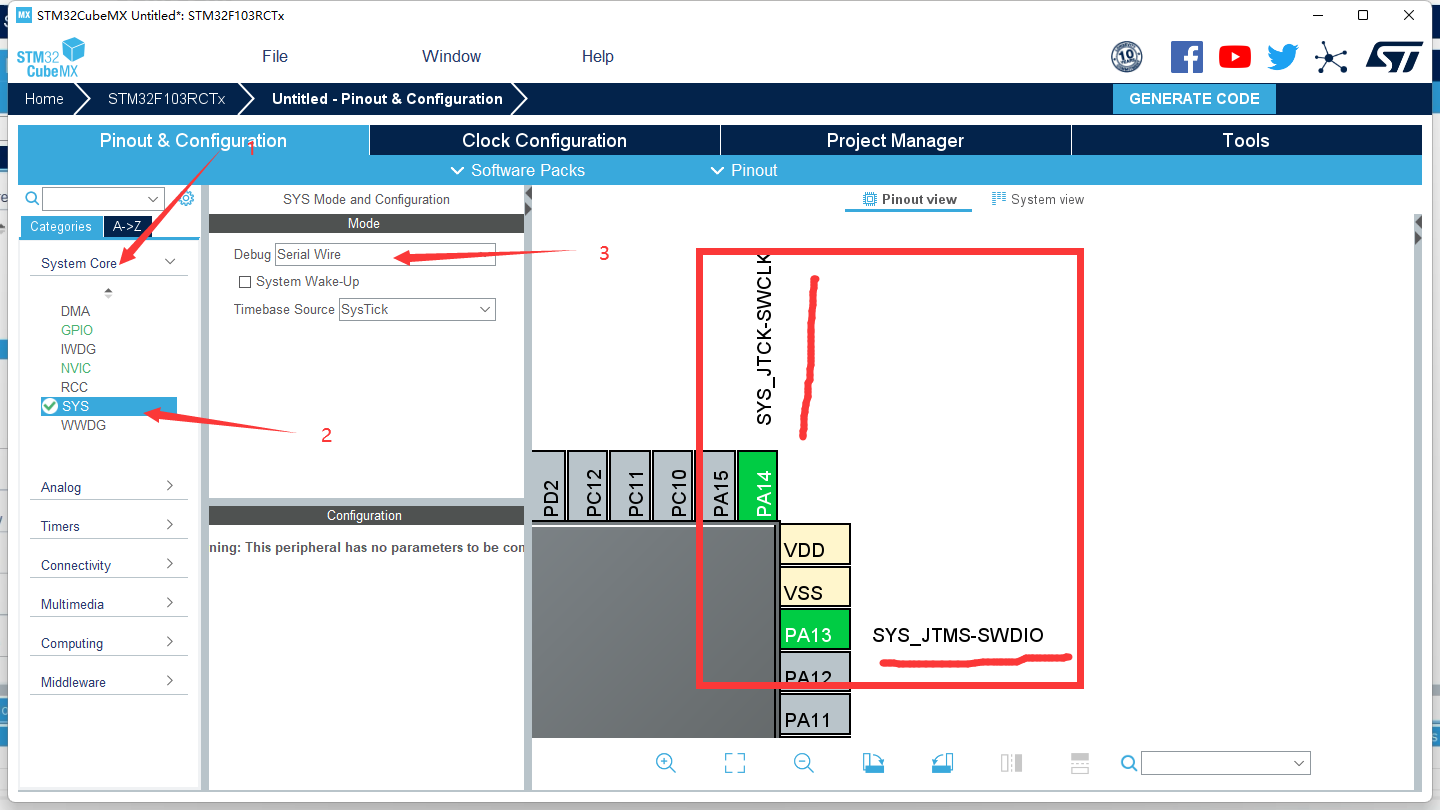Viewport: 1440px width, 810px height.
Task: Click the green-highlighted PA14 pin
Action: (x=758, y=485)
